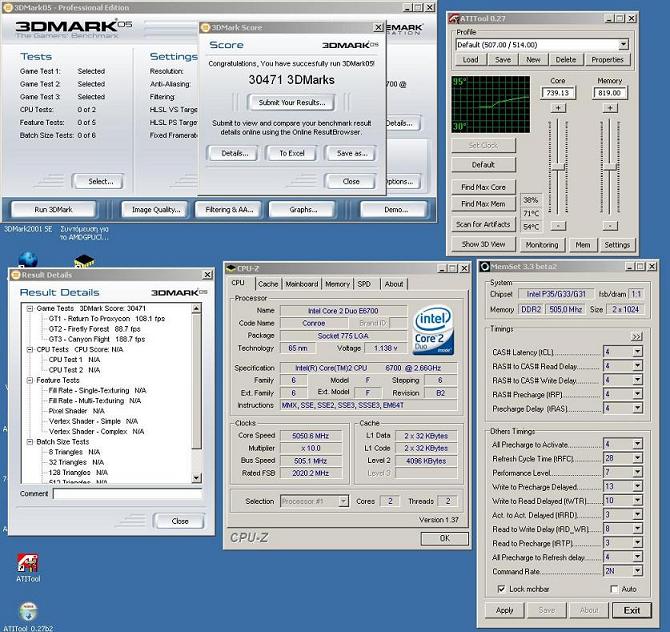
Task: Open the ATITool Profile dropdown
Action: 623,44
